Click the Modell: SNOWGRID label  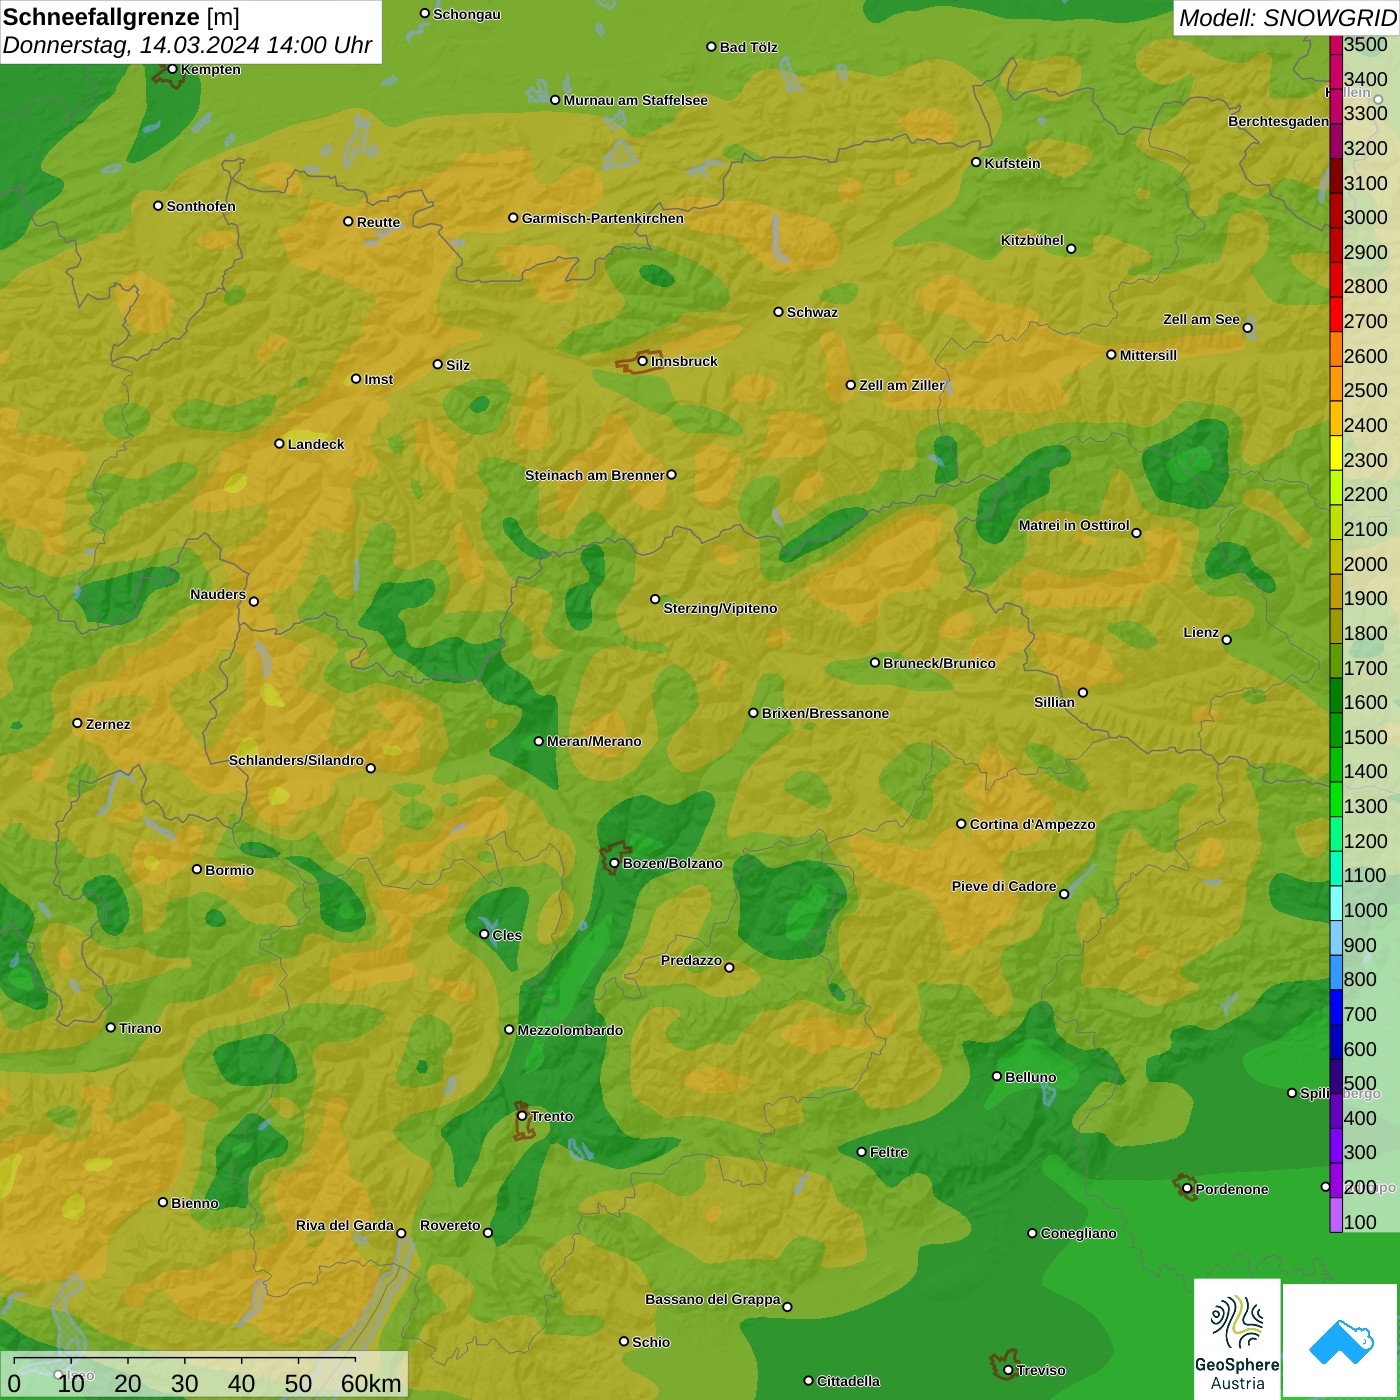tap(1287, 18)
